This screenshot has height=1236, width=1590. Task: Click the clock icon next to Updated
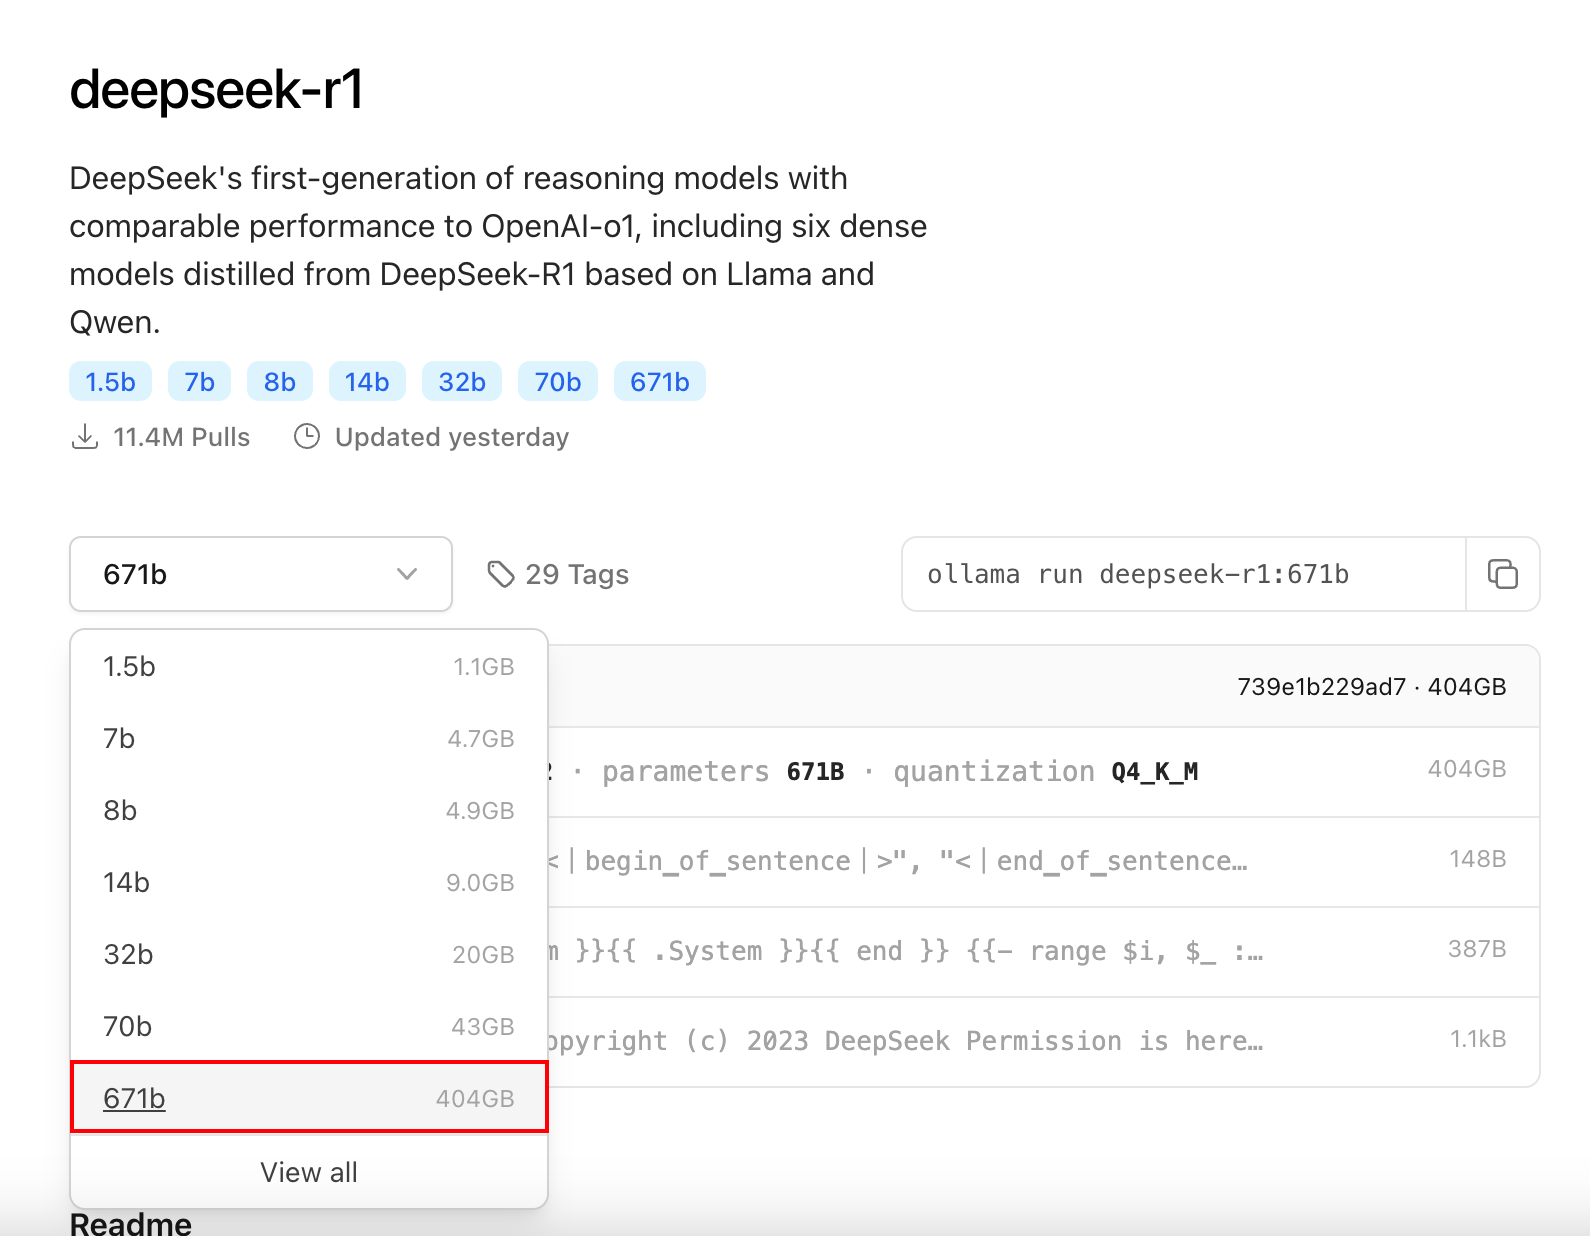(x=307, y=437)
